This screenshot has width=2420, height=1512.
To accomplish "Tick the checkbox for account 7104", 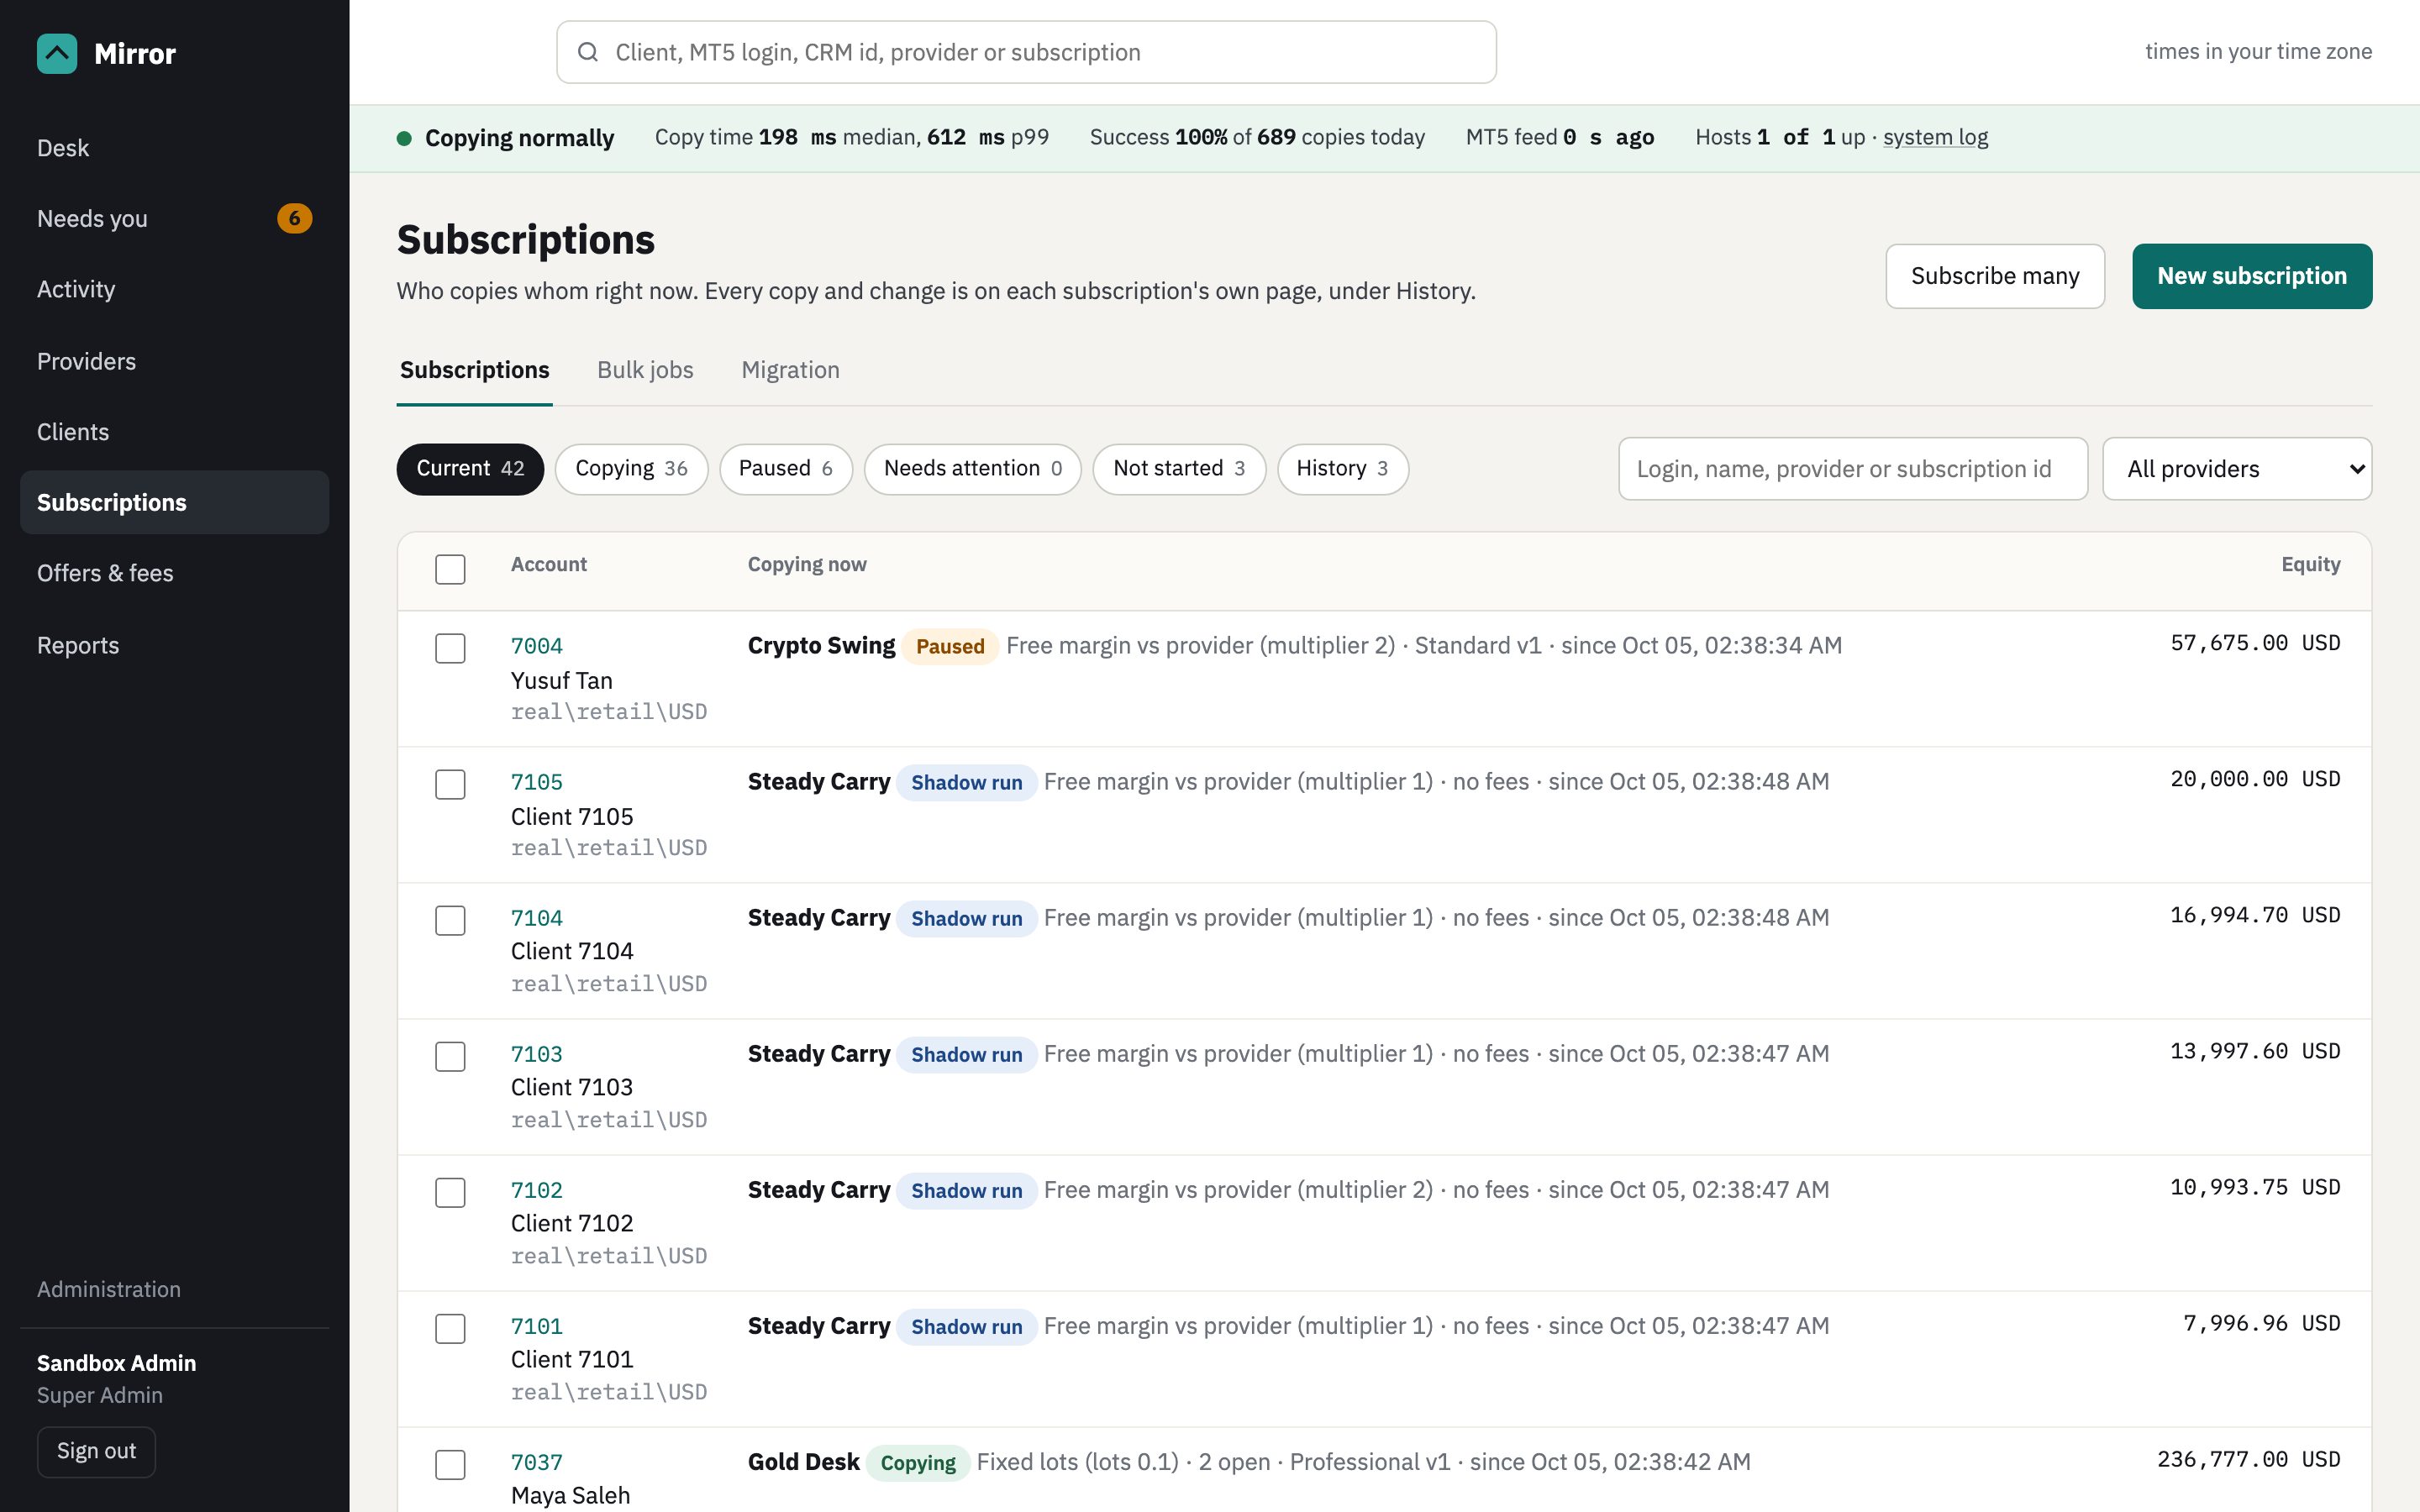I will click(x=450, y=920).
